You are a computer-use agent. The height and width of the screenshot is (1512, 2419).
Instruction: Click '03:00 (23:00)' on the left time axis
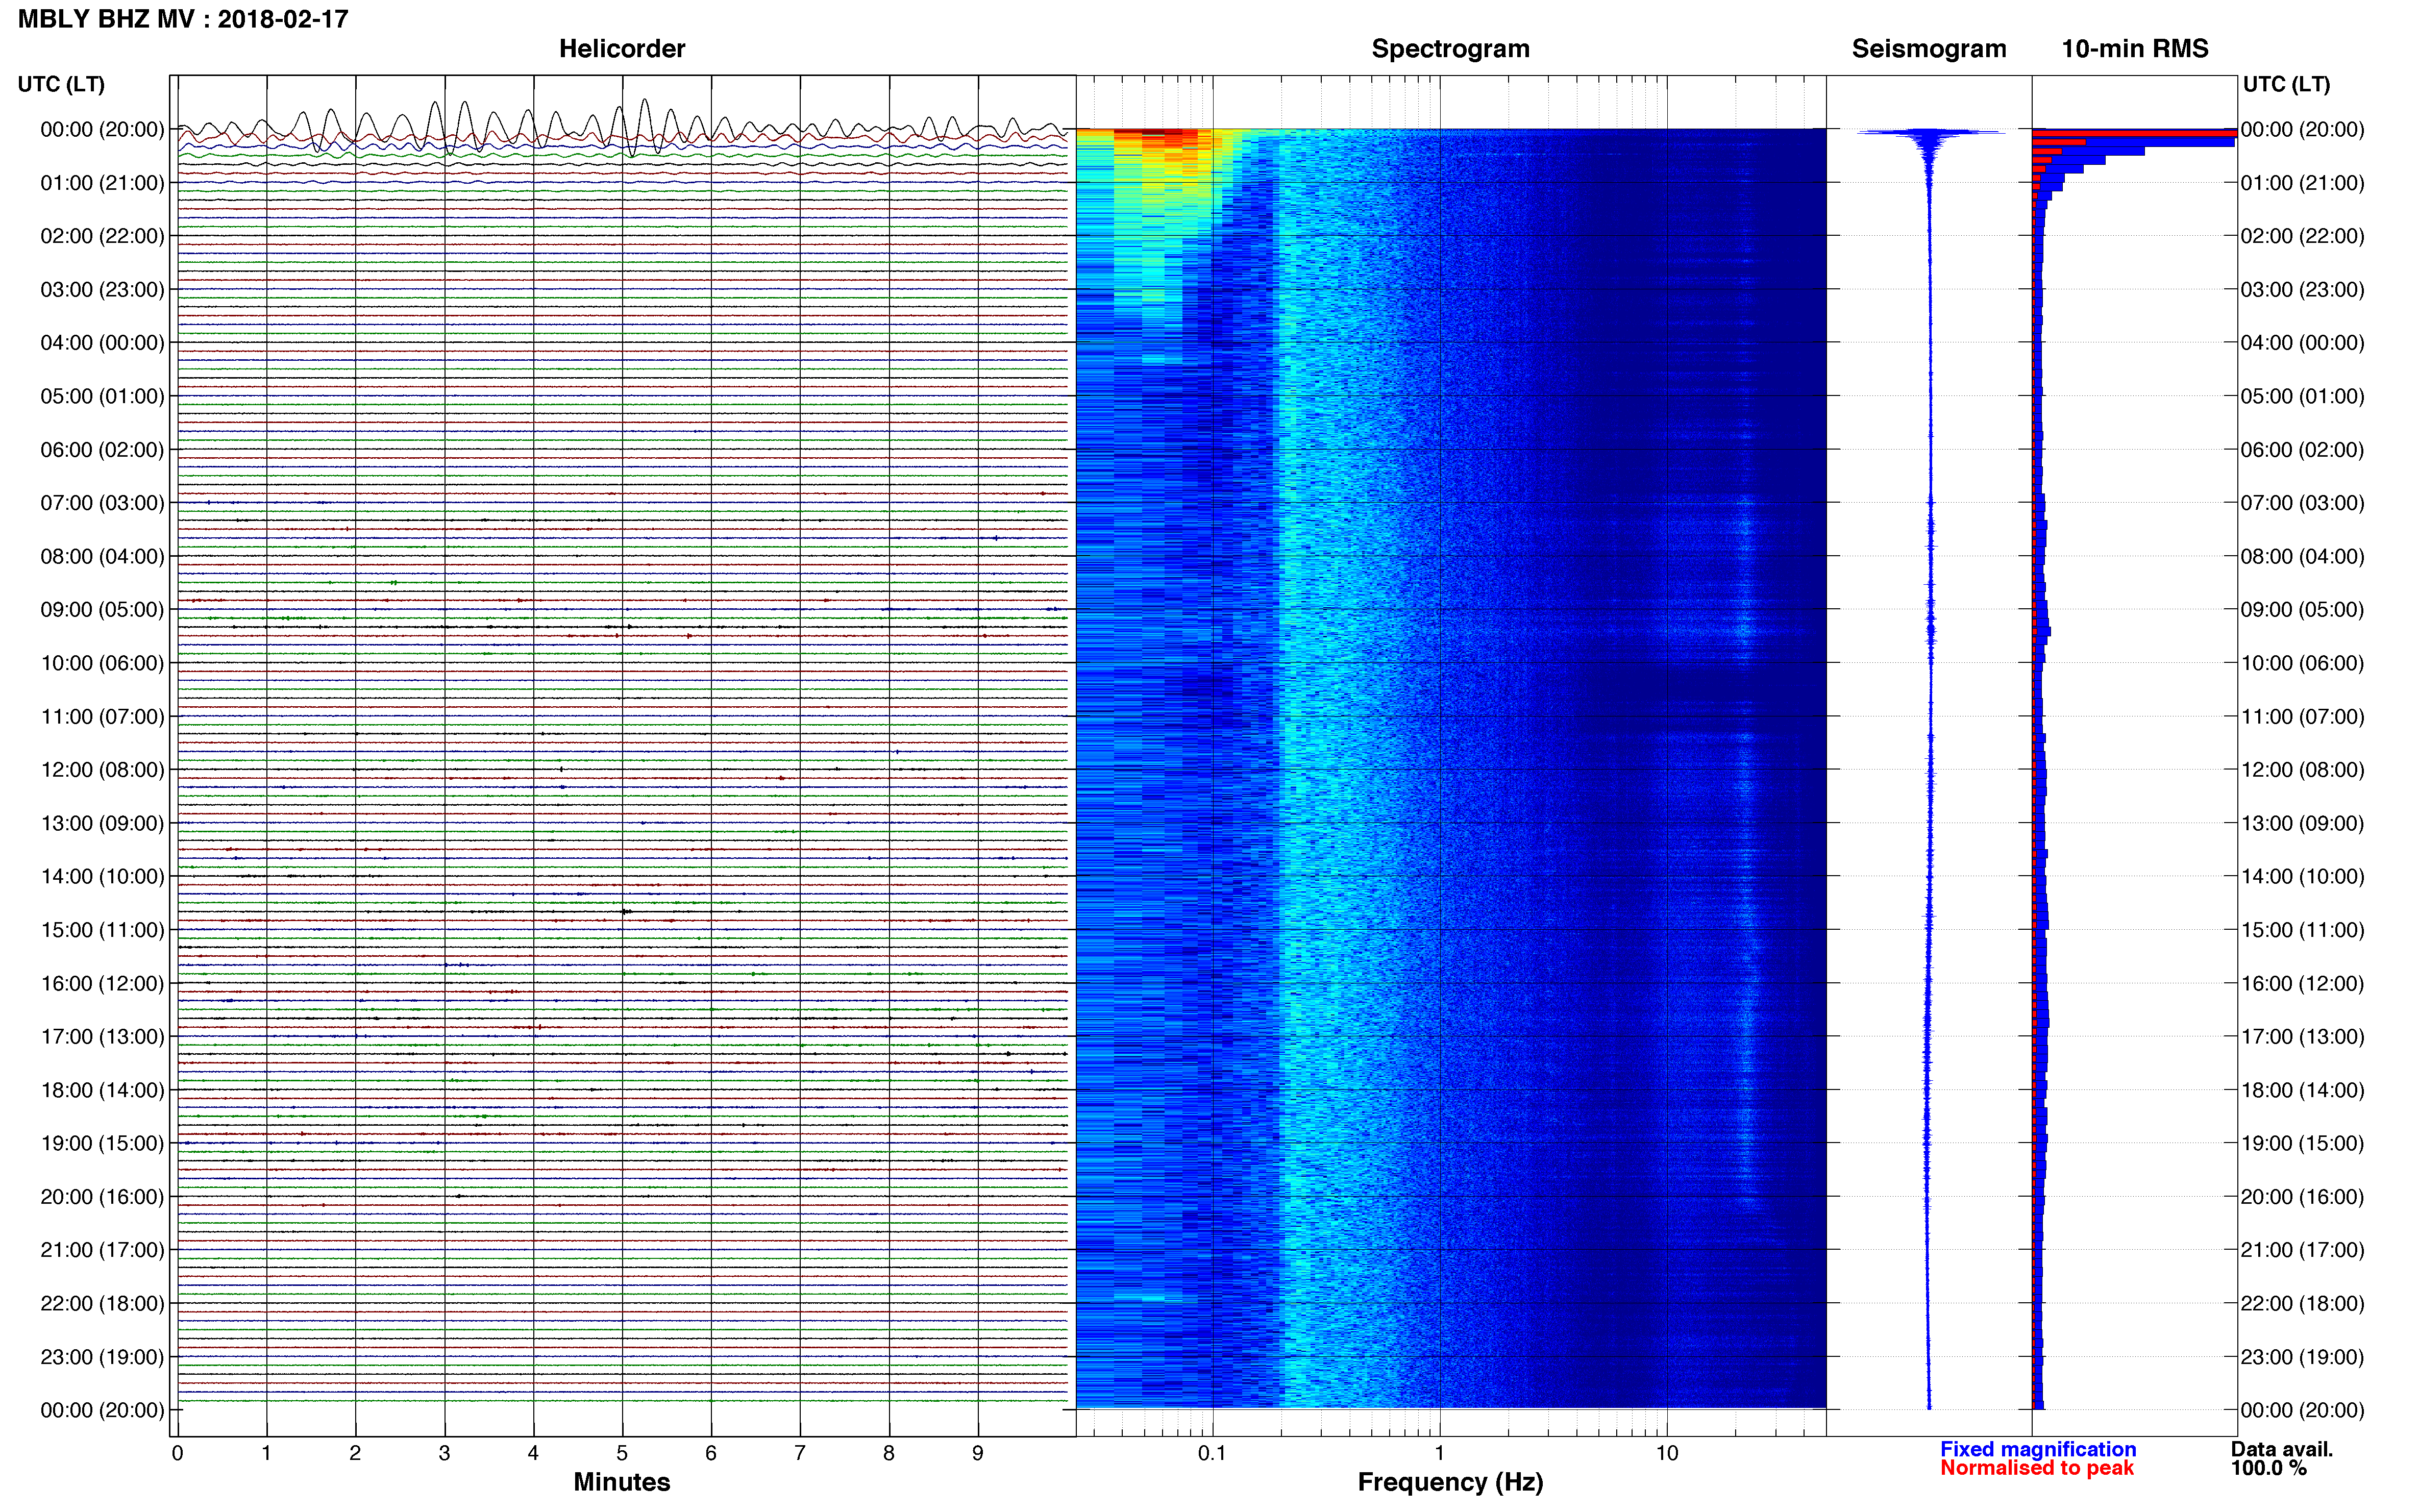102,290
